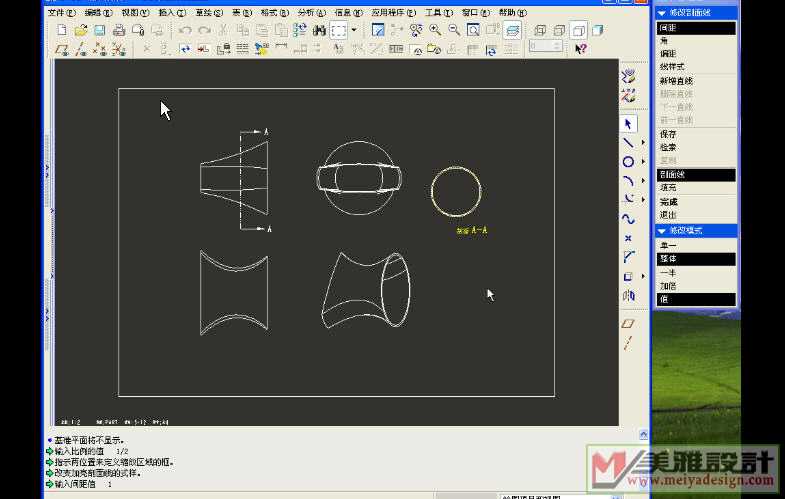
Task: Click the Open folder icon in toolbar
Action: (x=80, y=31)
